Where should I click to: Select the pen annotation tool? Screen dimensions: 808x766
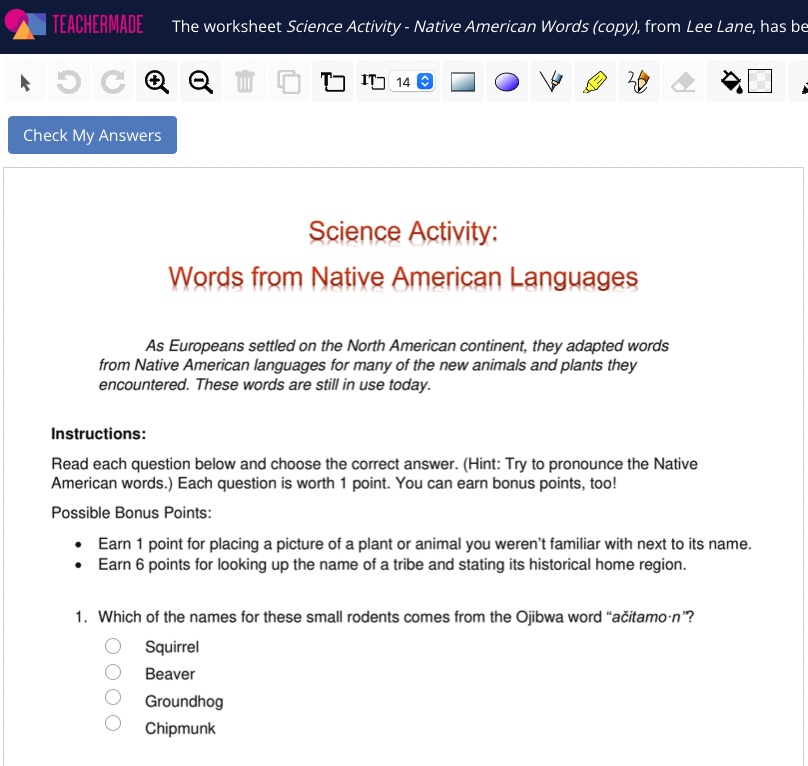click(551, 81)
